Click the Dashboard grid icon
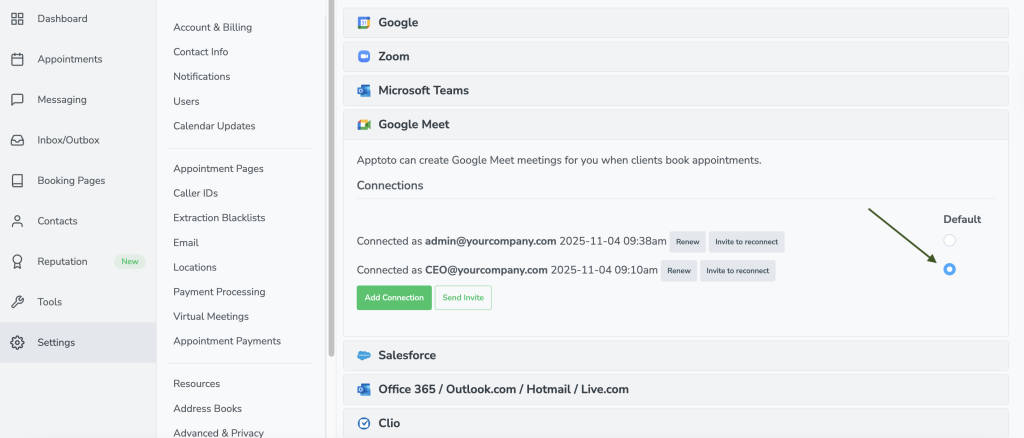Viewport: 1024px width, 438px height. (18, 19)
